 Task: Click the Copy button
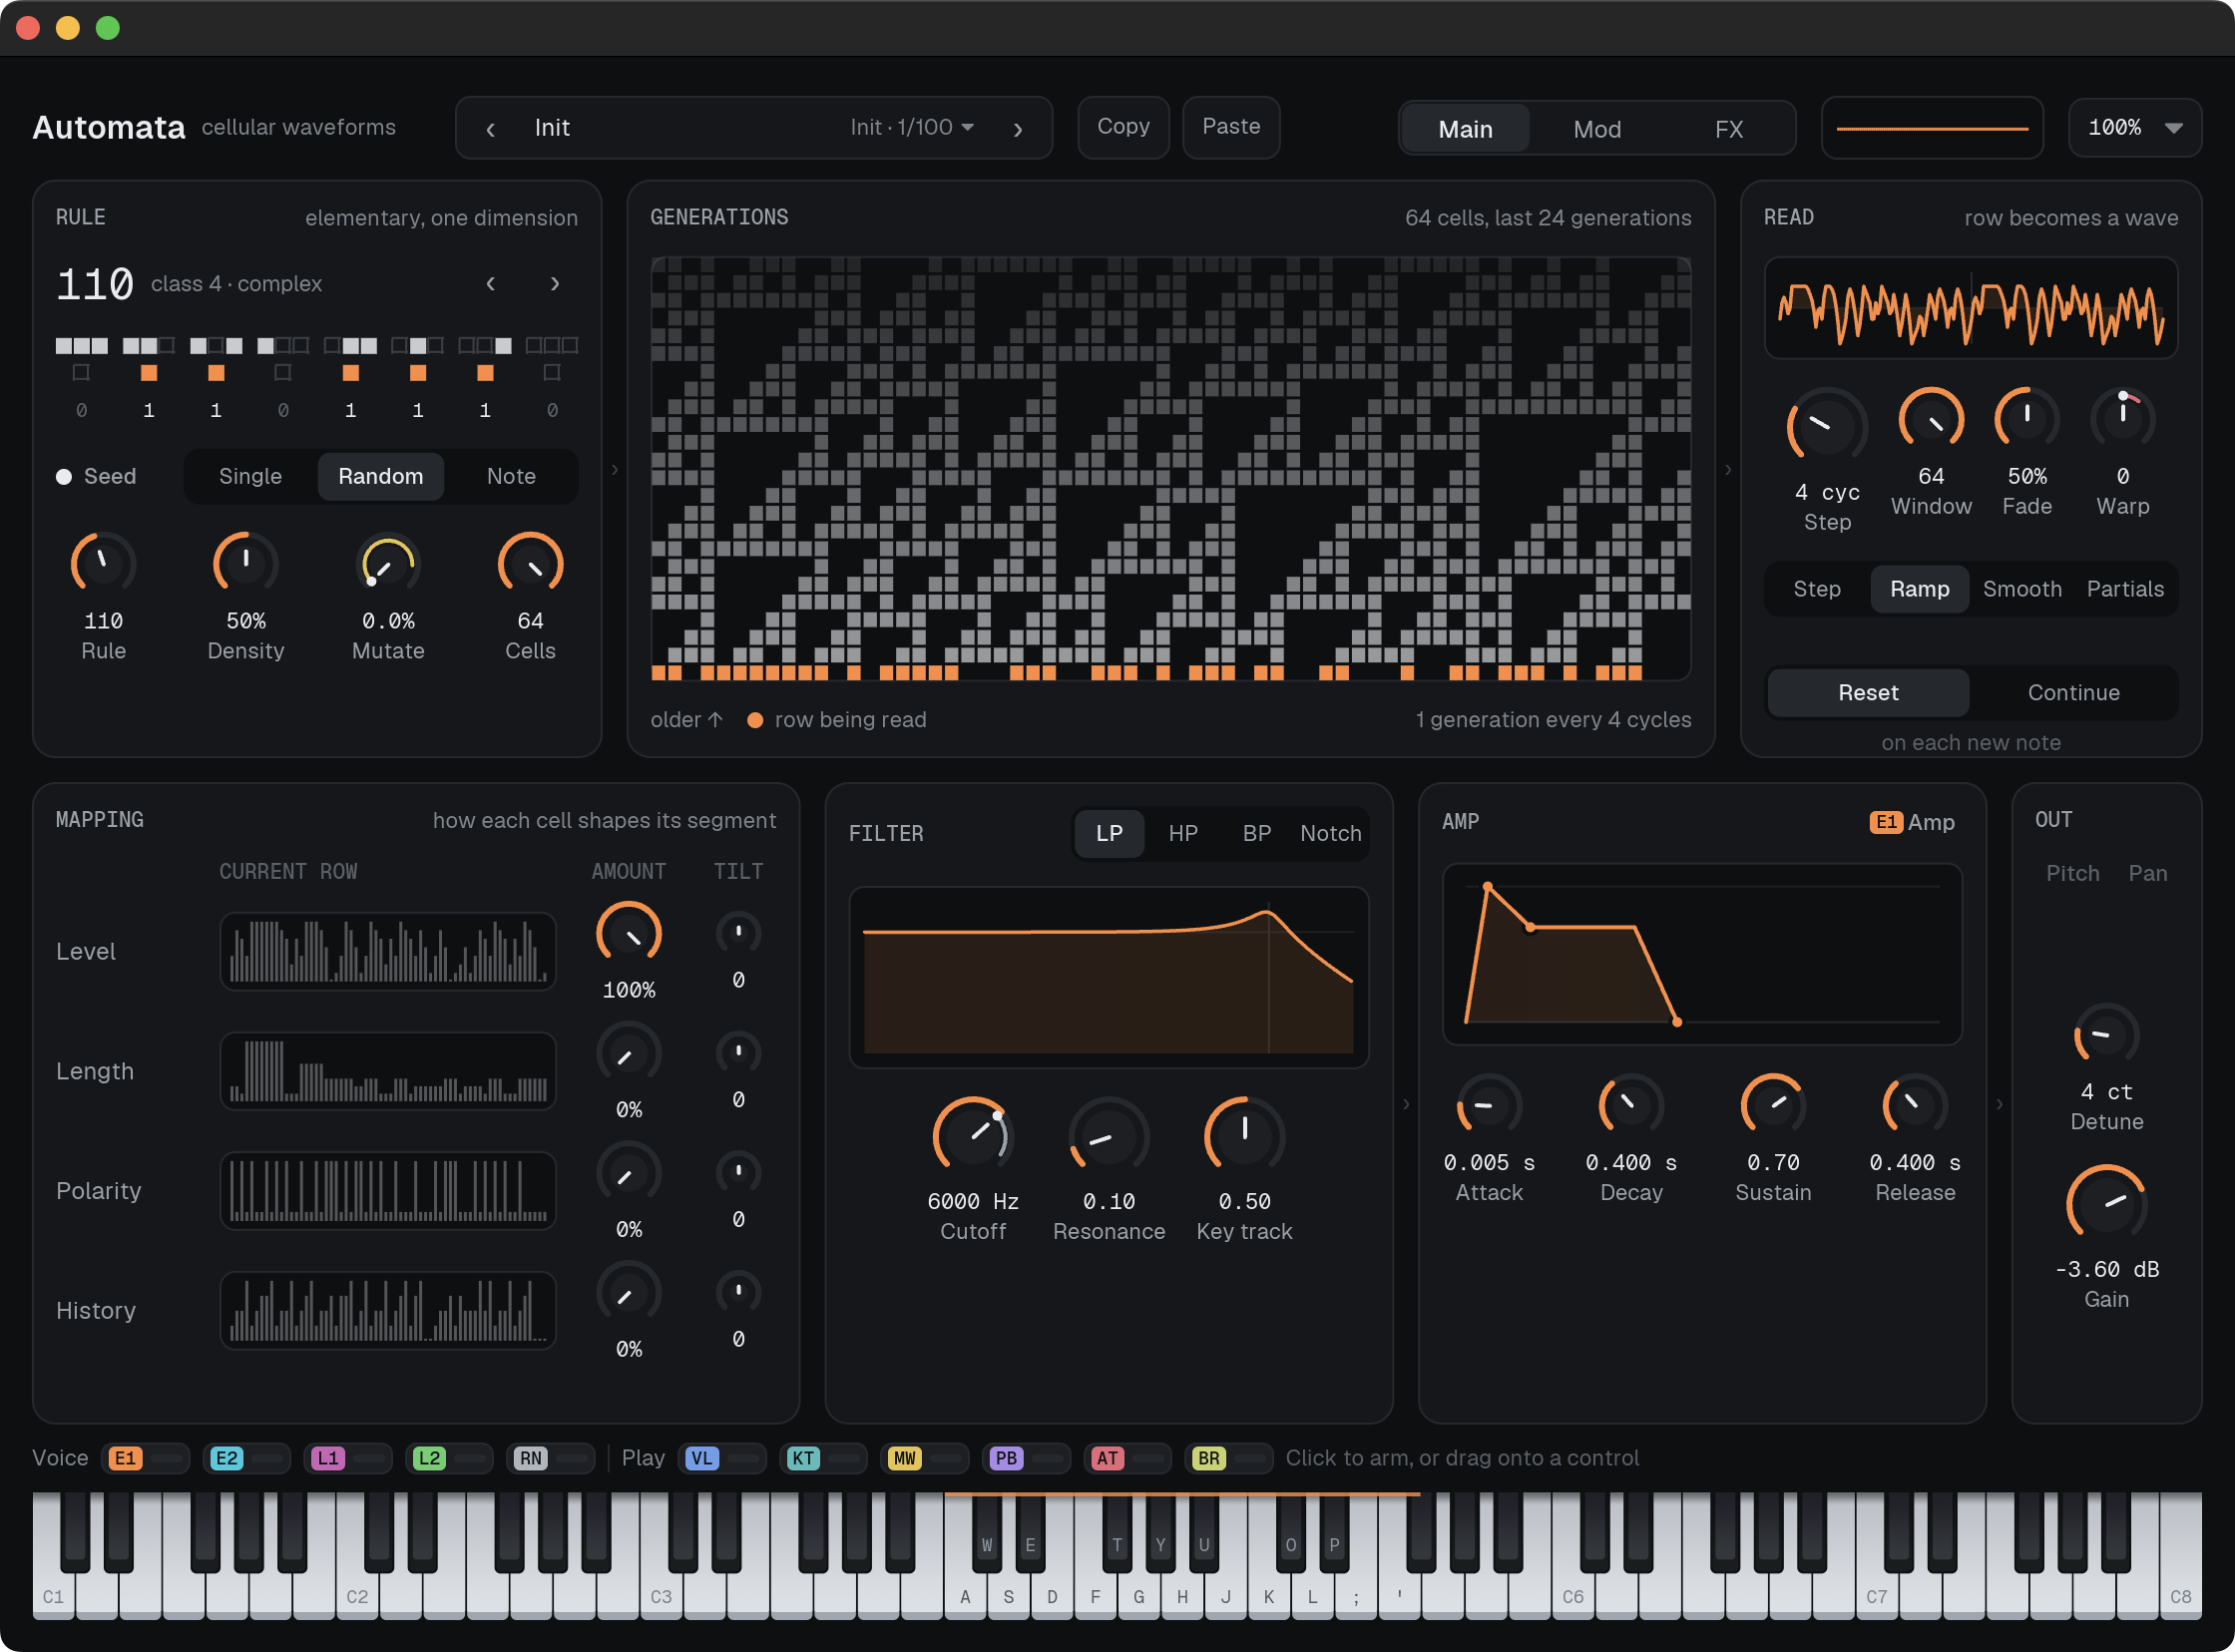coord(1123,127)
